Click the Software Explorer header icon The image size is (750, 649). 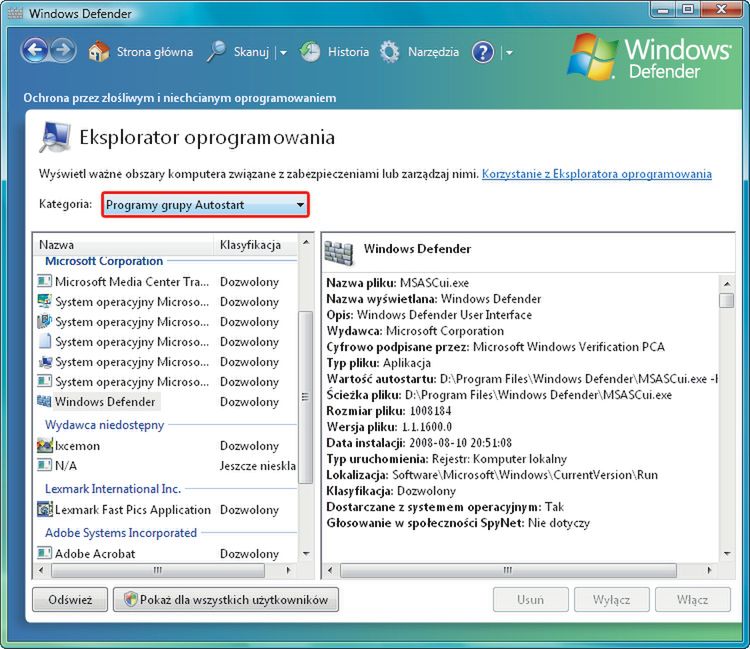(x=55, y=137)
